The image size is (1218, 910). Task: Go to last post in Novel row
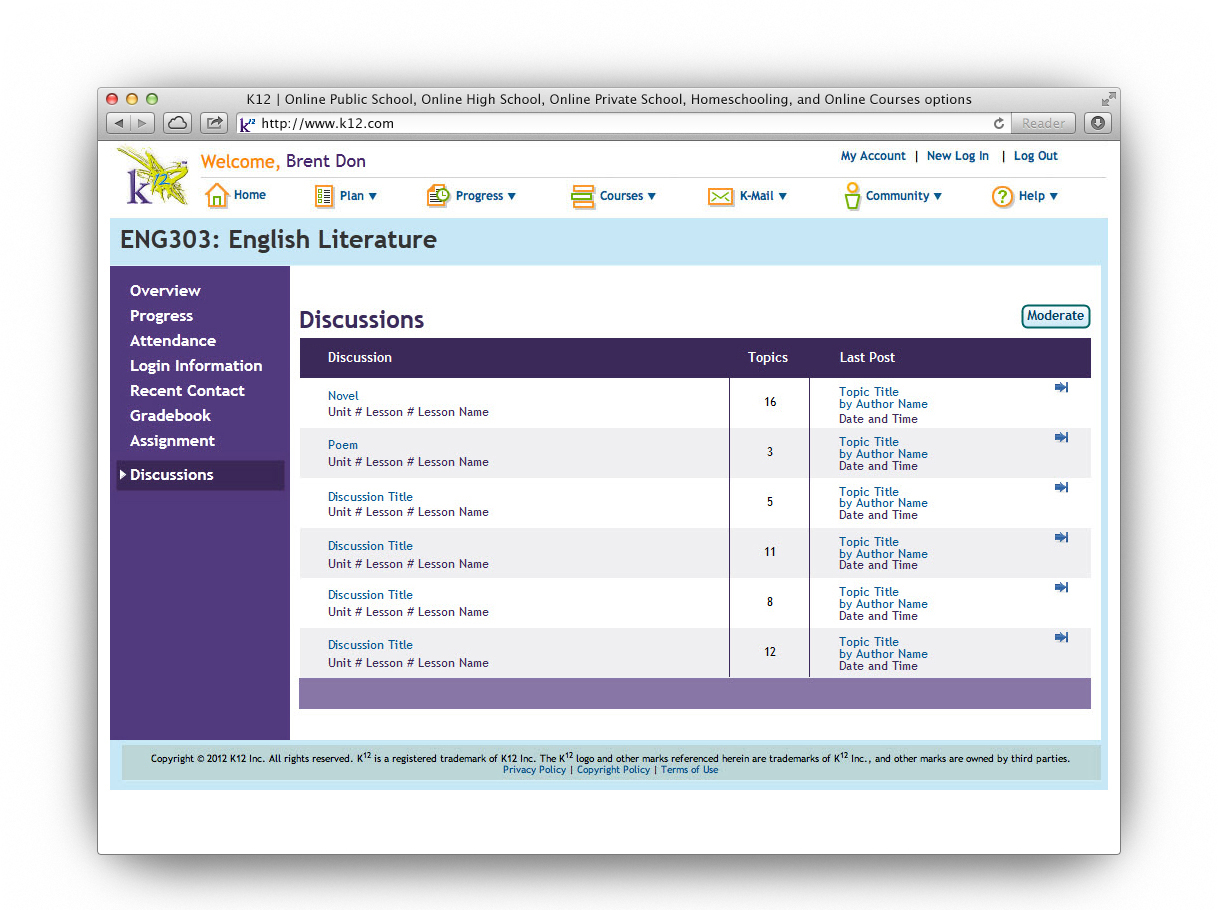click(x=1062, y=387)
